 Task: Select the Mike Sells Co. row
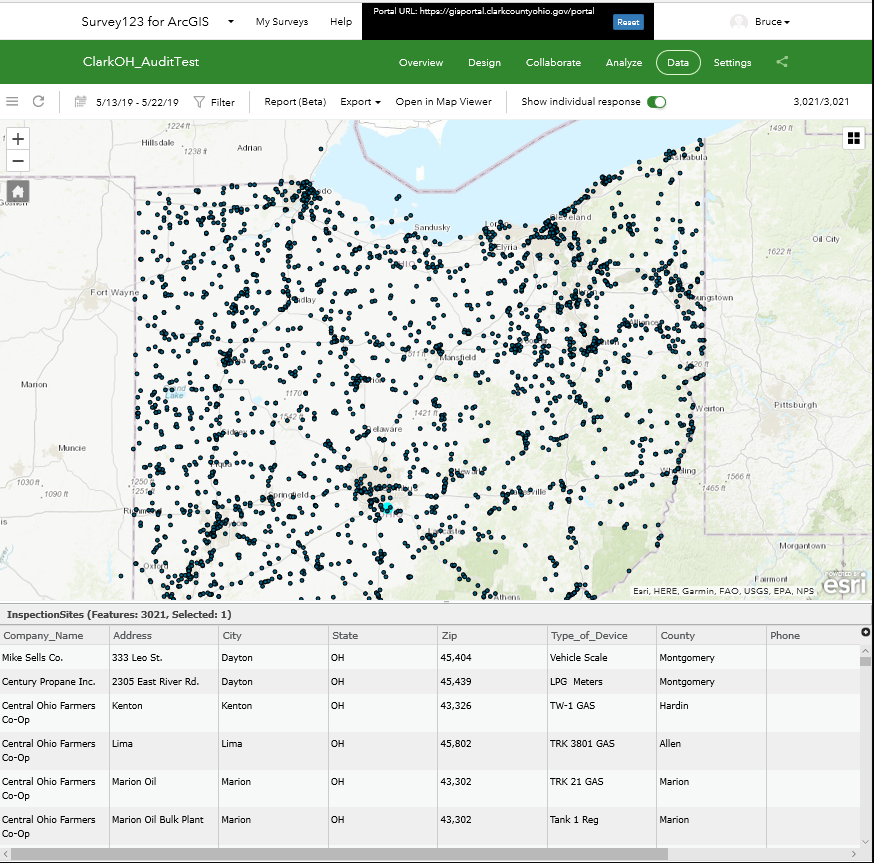click(430, 657)
